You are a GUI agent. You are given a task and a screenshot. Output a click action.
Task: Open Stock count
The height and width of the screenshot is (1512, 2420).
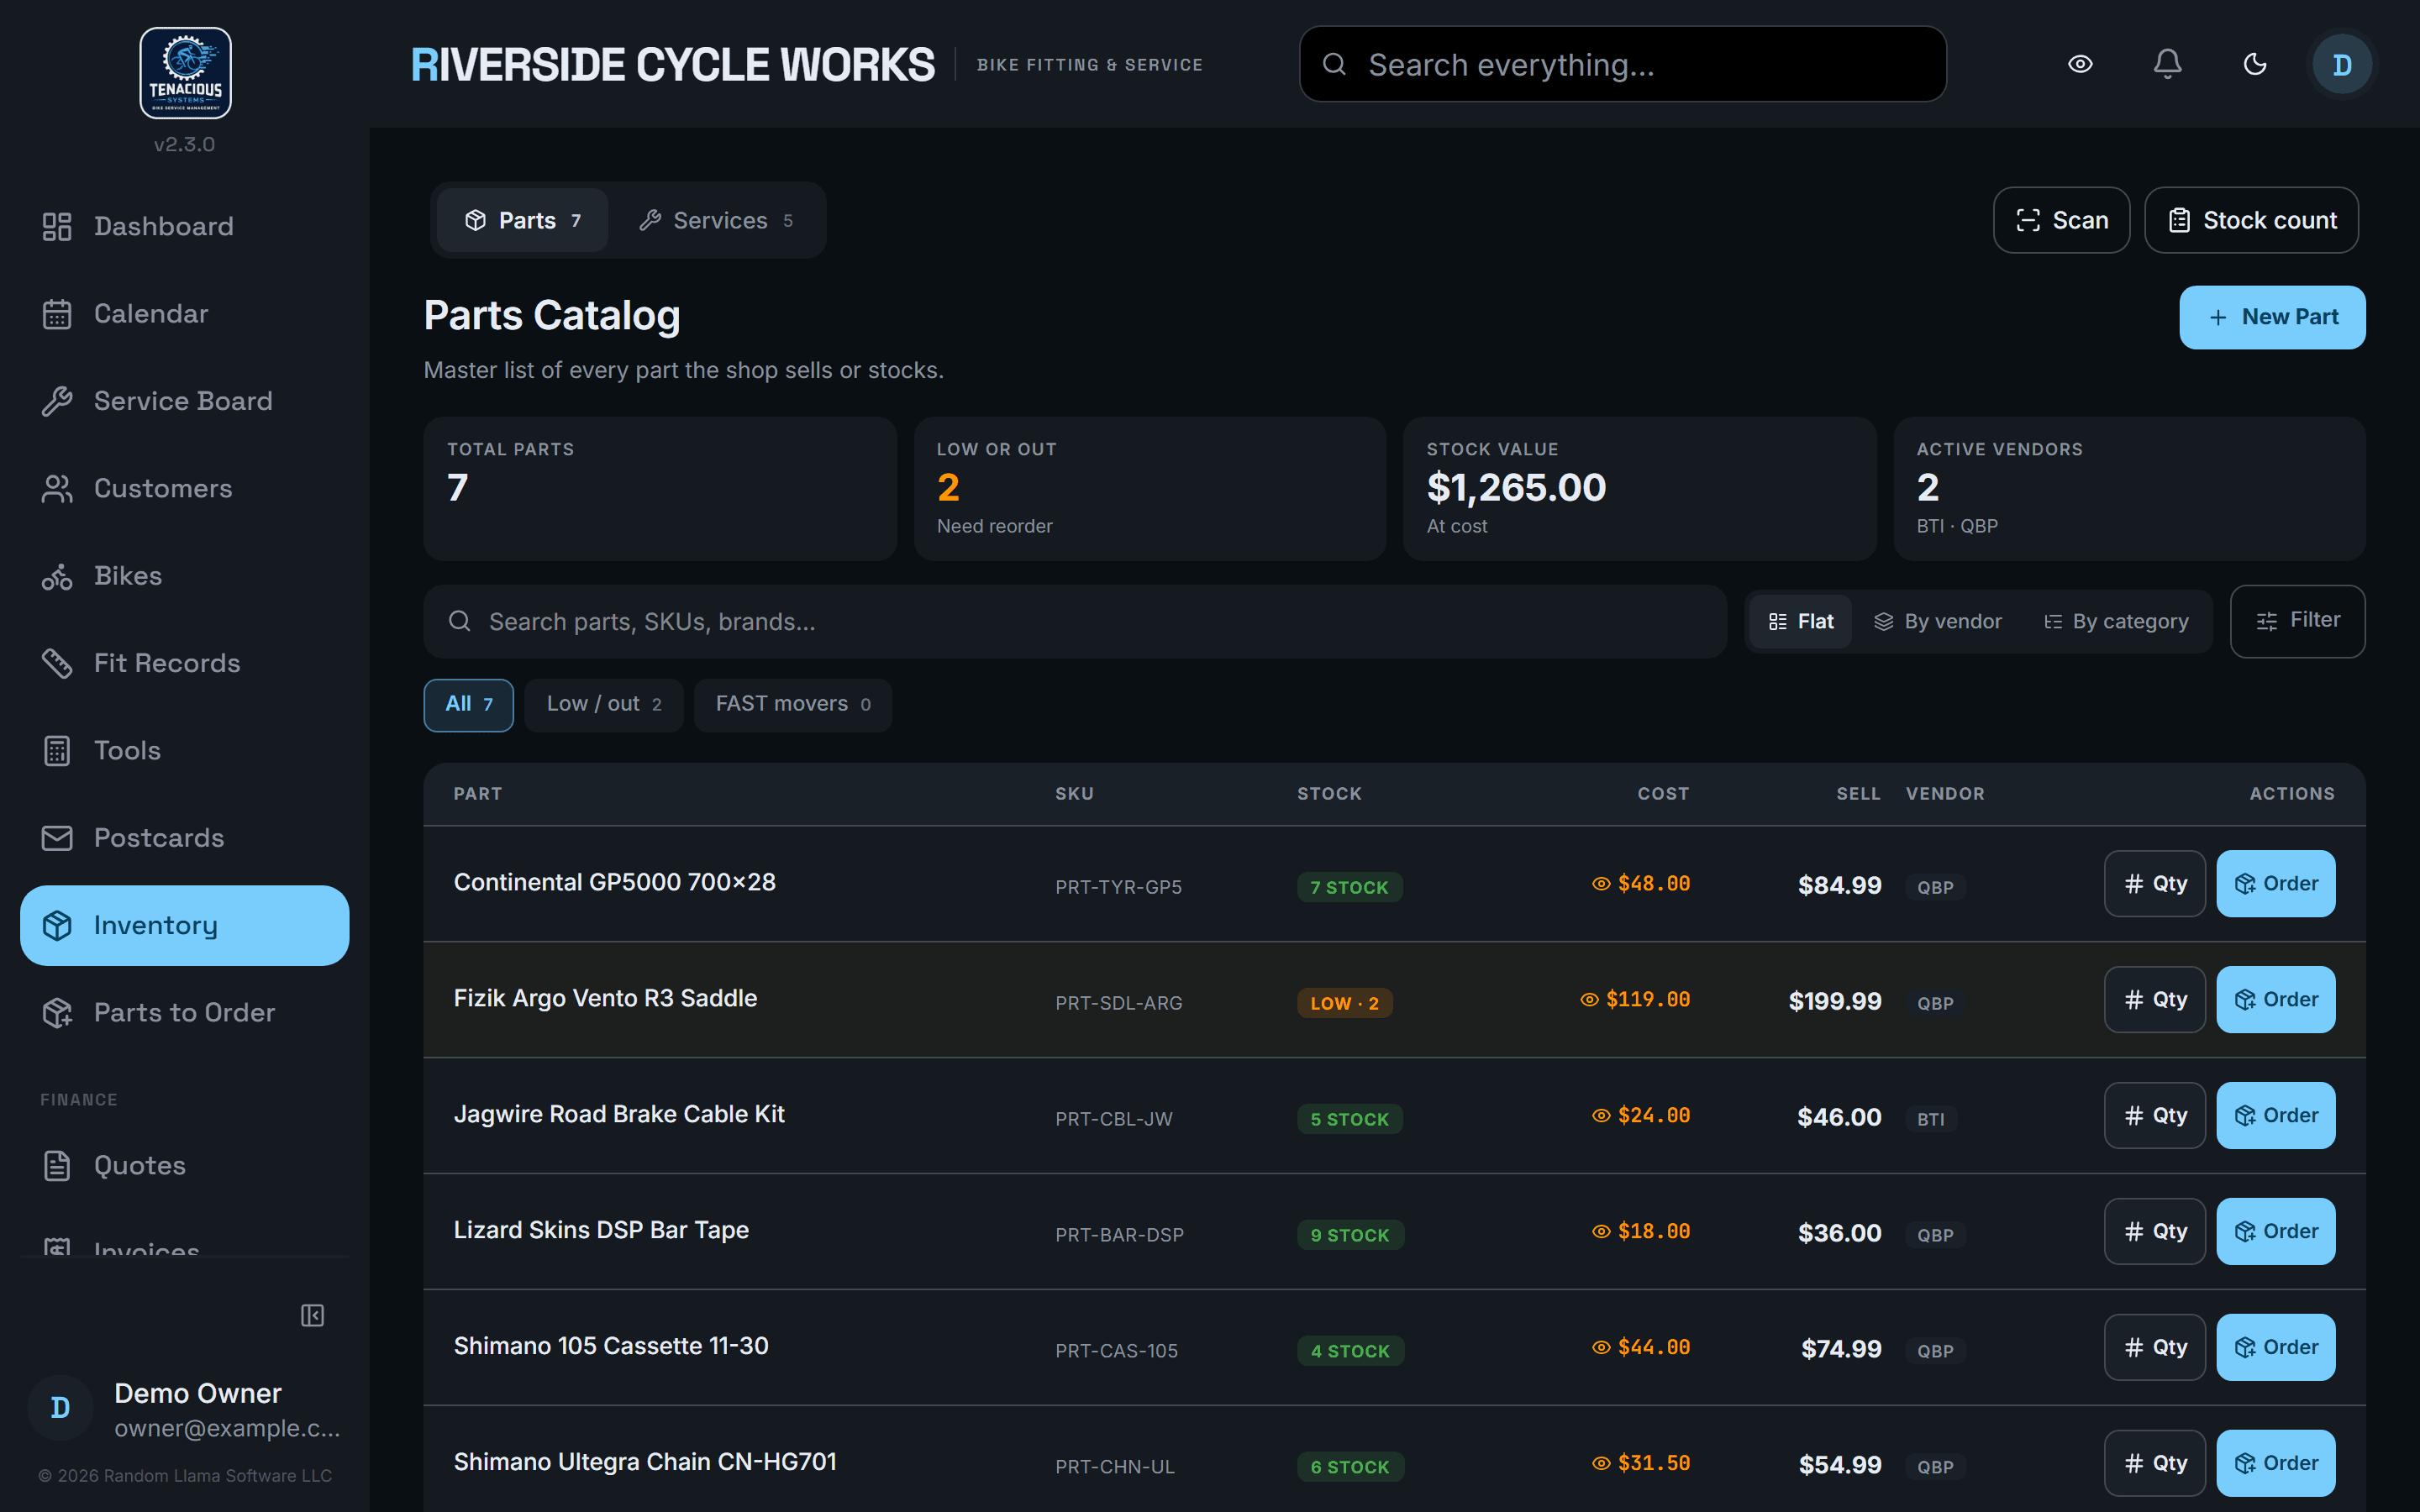point(2251,220)
